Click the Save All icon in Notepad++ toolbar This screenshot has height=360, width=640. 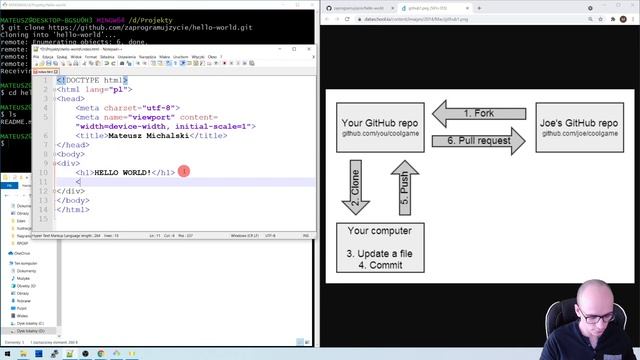point(55,63)
